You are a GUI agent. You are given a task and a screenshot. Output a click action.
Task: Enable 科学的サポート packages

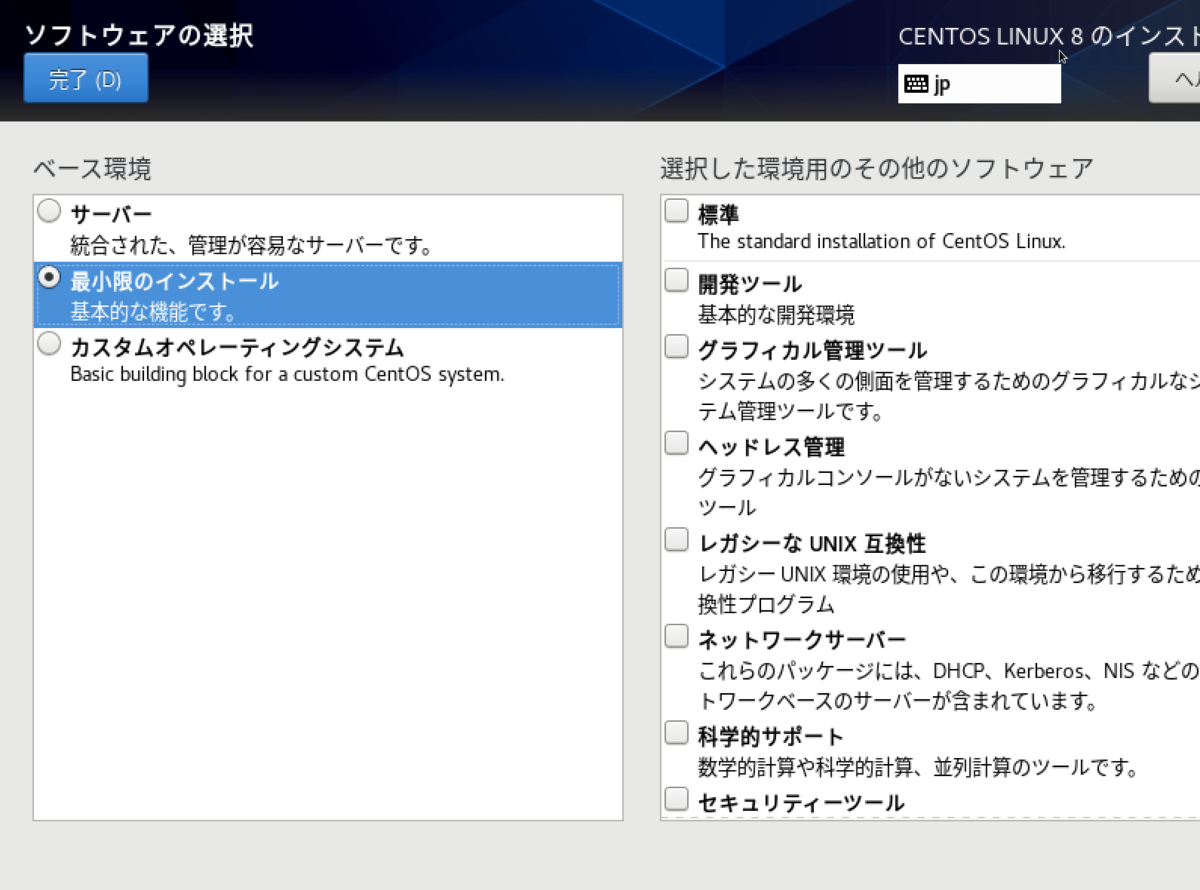click(676, 735)
